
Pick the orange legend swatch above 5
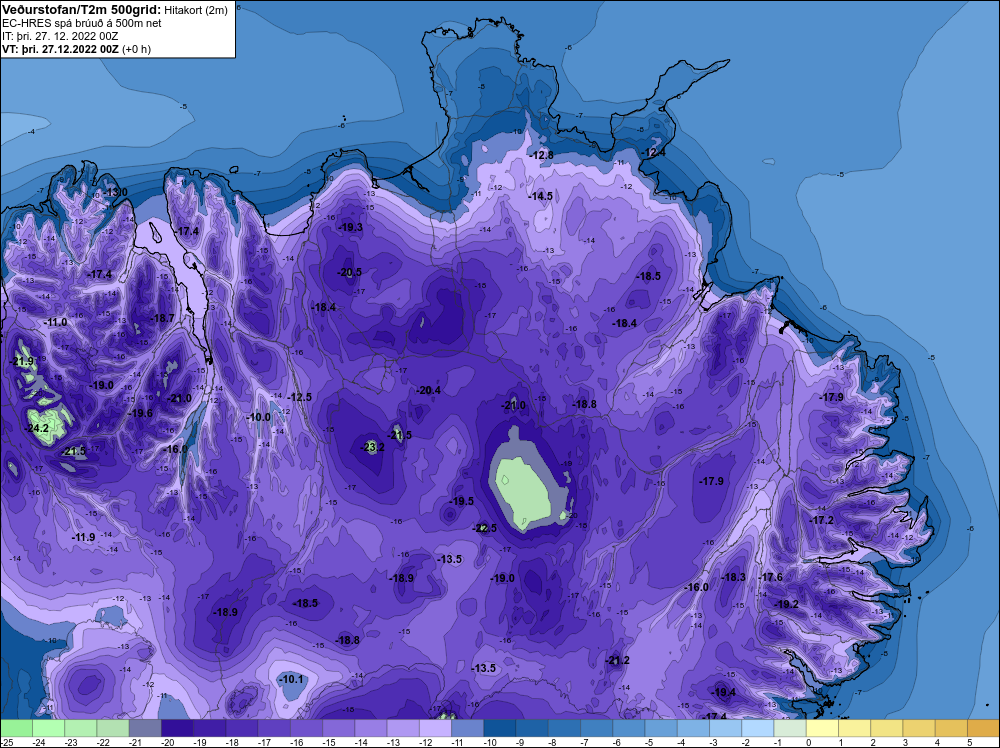coord(983,728)
